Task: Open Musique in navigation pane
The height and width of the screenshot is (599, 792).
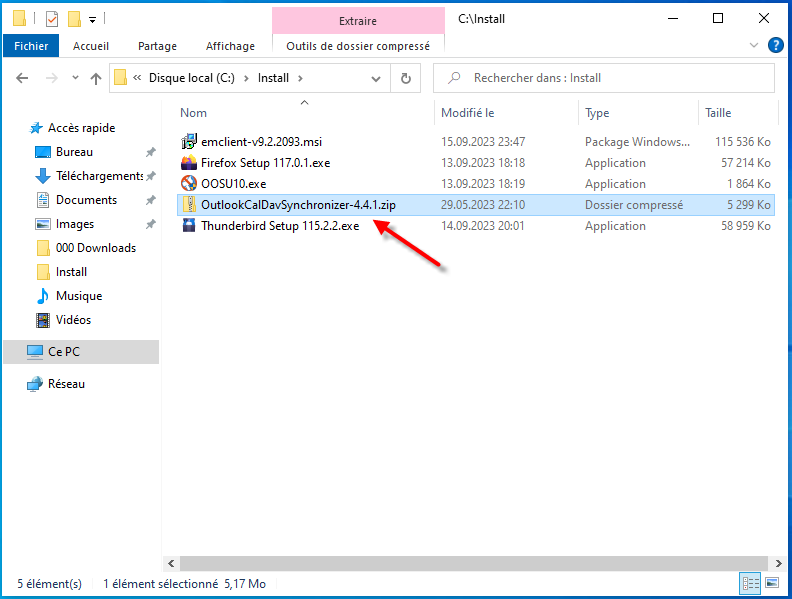Action: [x=79, y=296]
